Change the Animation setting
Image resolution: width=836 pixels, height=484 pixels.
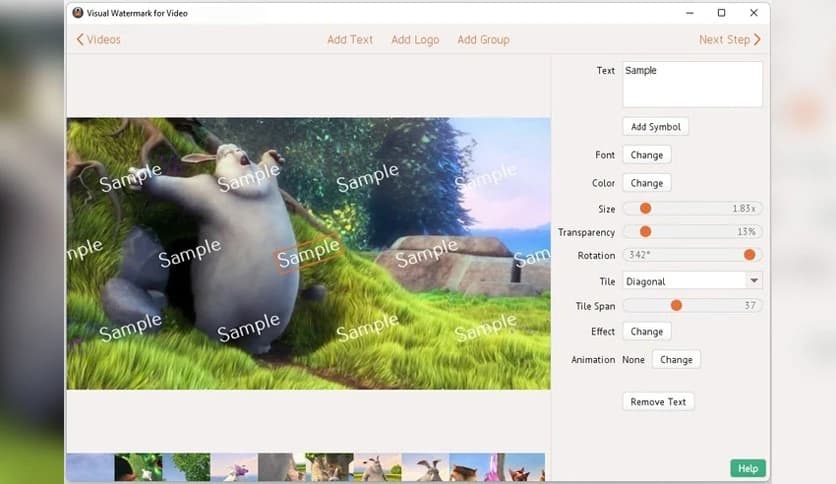click(676, 360)
